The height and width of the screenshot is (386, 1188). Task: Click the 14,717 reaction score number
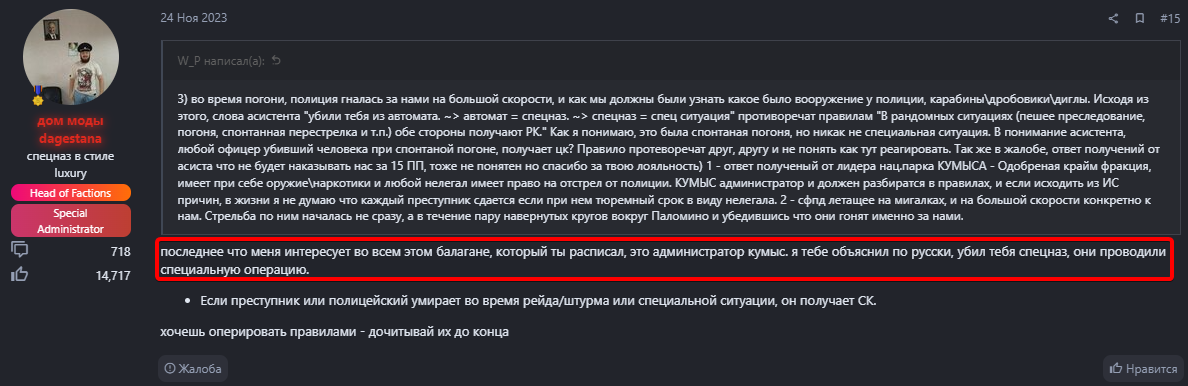click(114, 275)
